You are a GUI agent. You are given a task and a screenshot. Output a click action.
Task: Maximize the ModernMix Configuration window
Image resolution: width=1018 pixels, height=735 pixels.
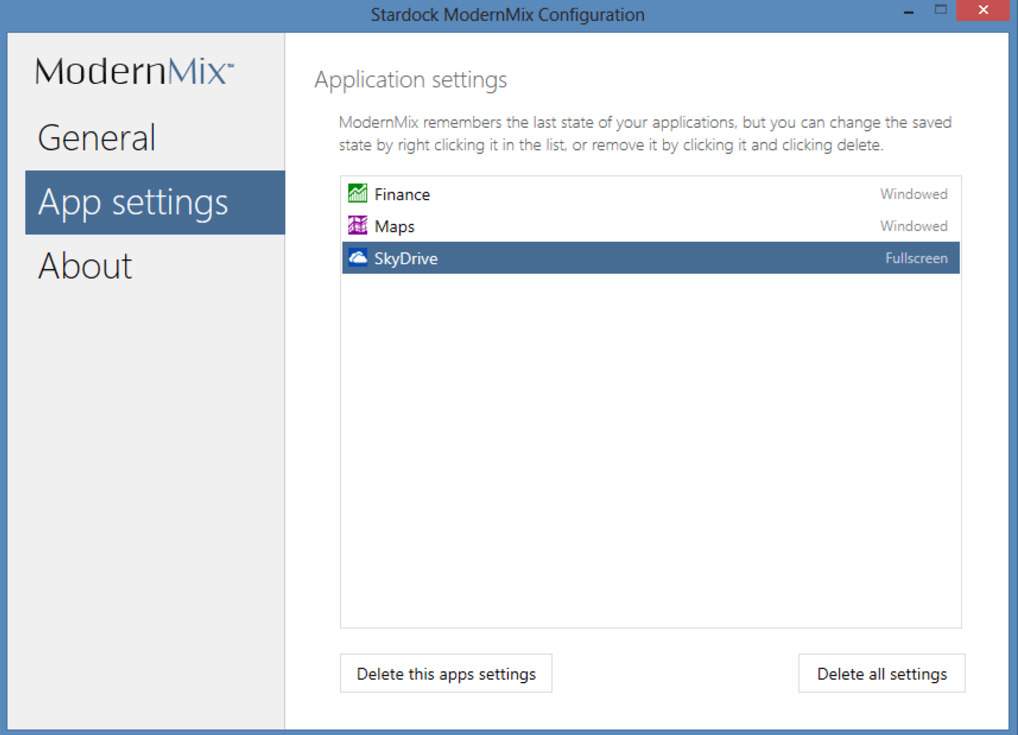[x=940, y=10]
